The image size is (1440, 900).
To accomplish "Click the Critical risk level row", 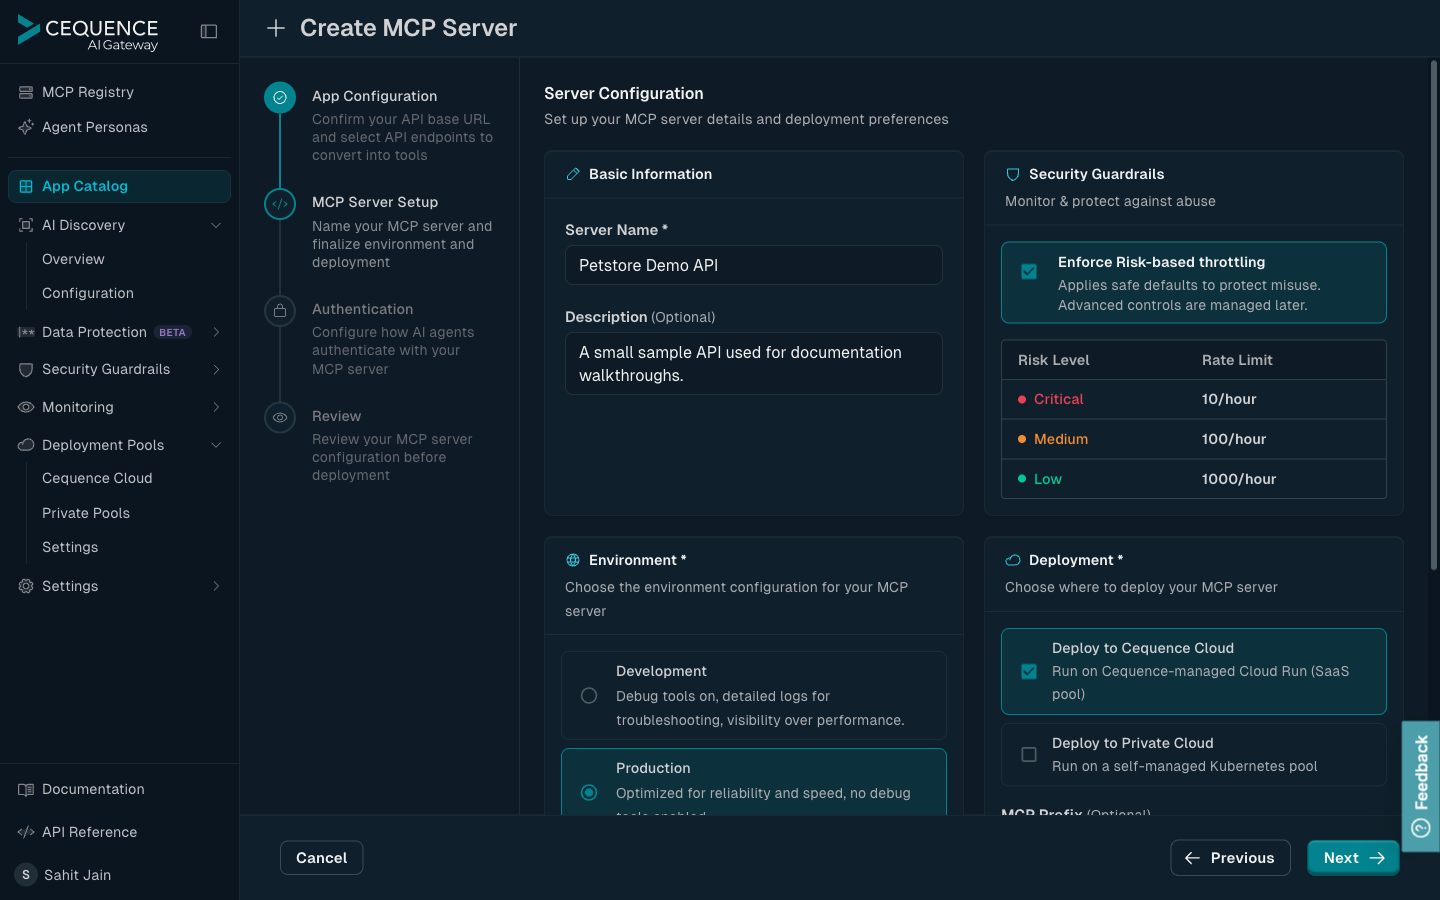I will (1194, 399).
